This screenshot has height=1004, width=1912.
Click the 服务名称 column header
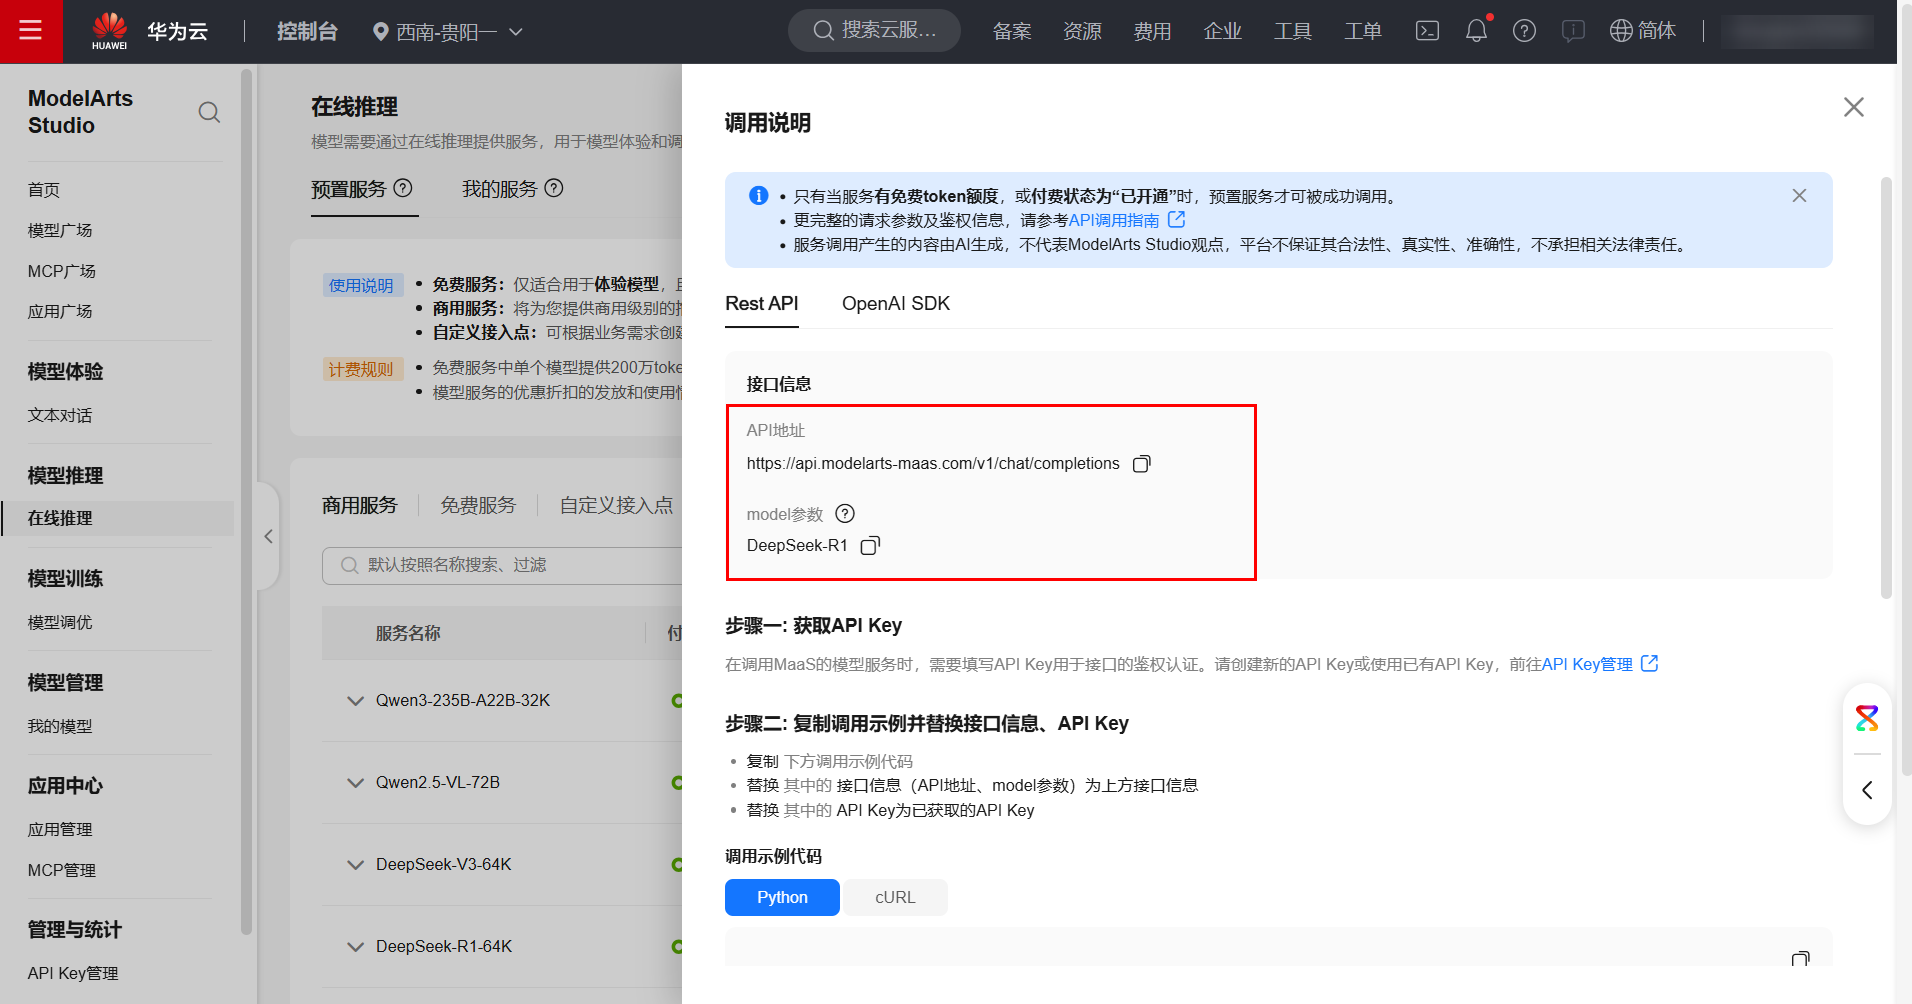(408, 634)
